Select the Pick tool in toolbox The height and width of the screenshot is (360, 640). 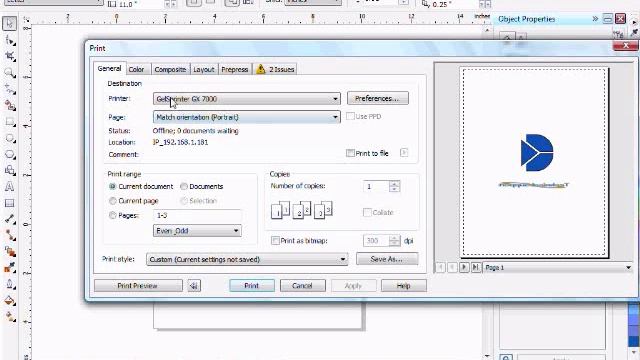click(x=9, y=23)
